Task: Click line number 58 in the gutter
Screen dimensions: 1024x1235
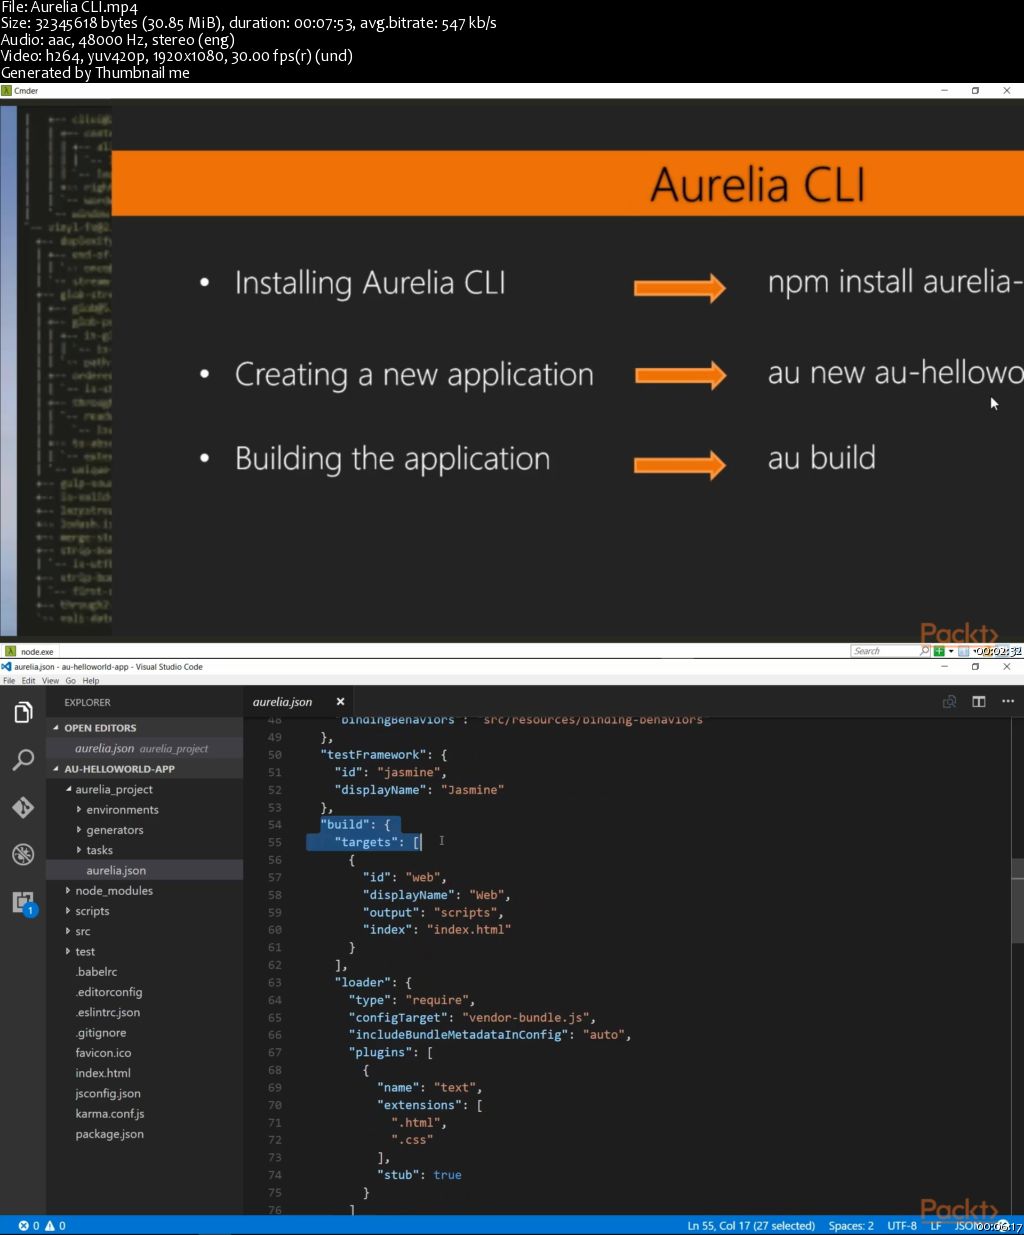Action: click(x=274, y=895)
